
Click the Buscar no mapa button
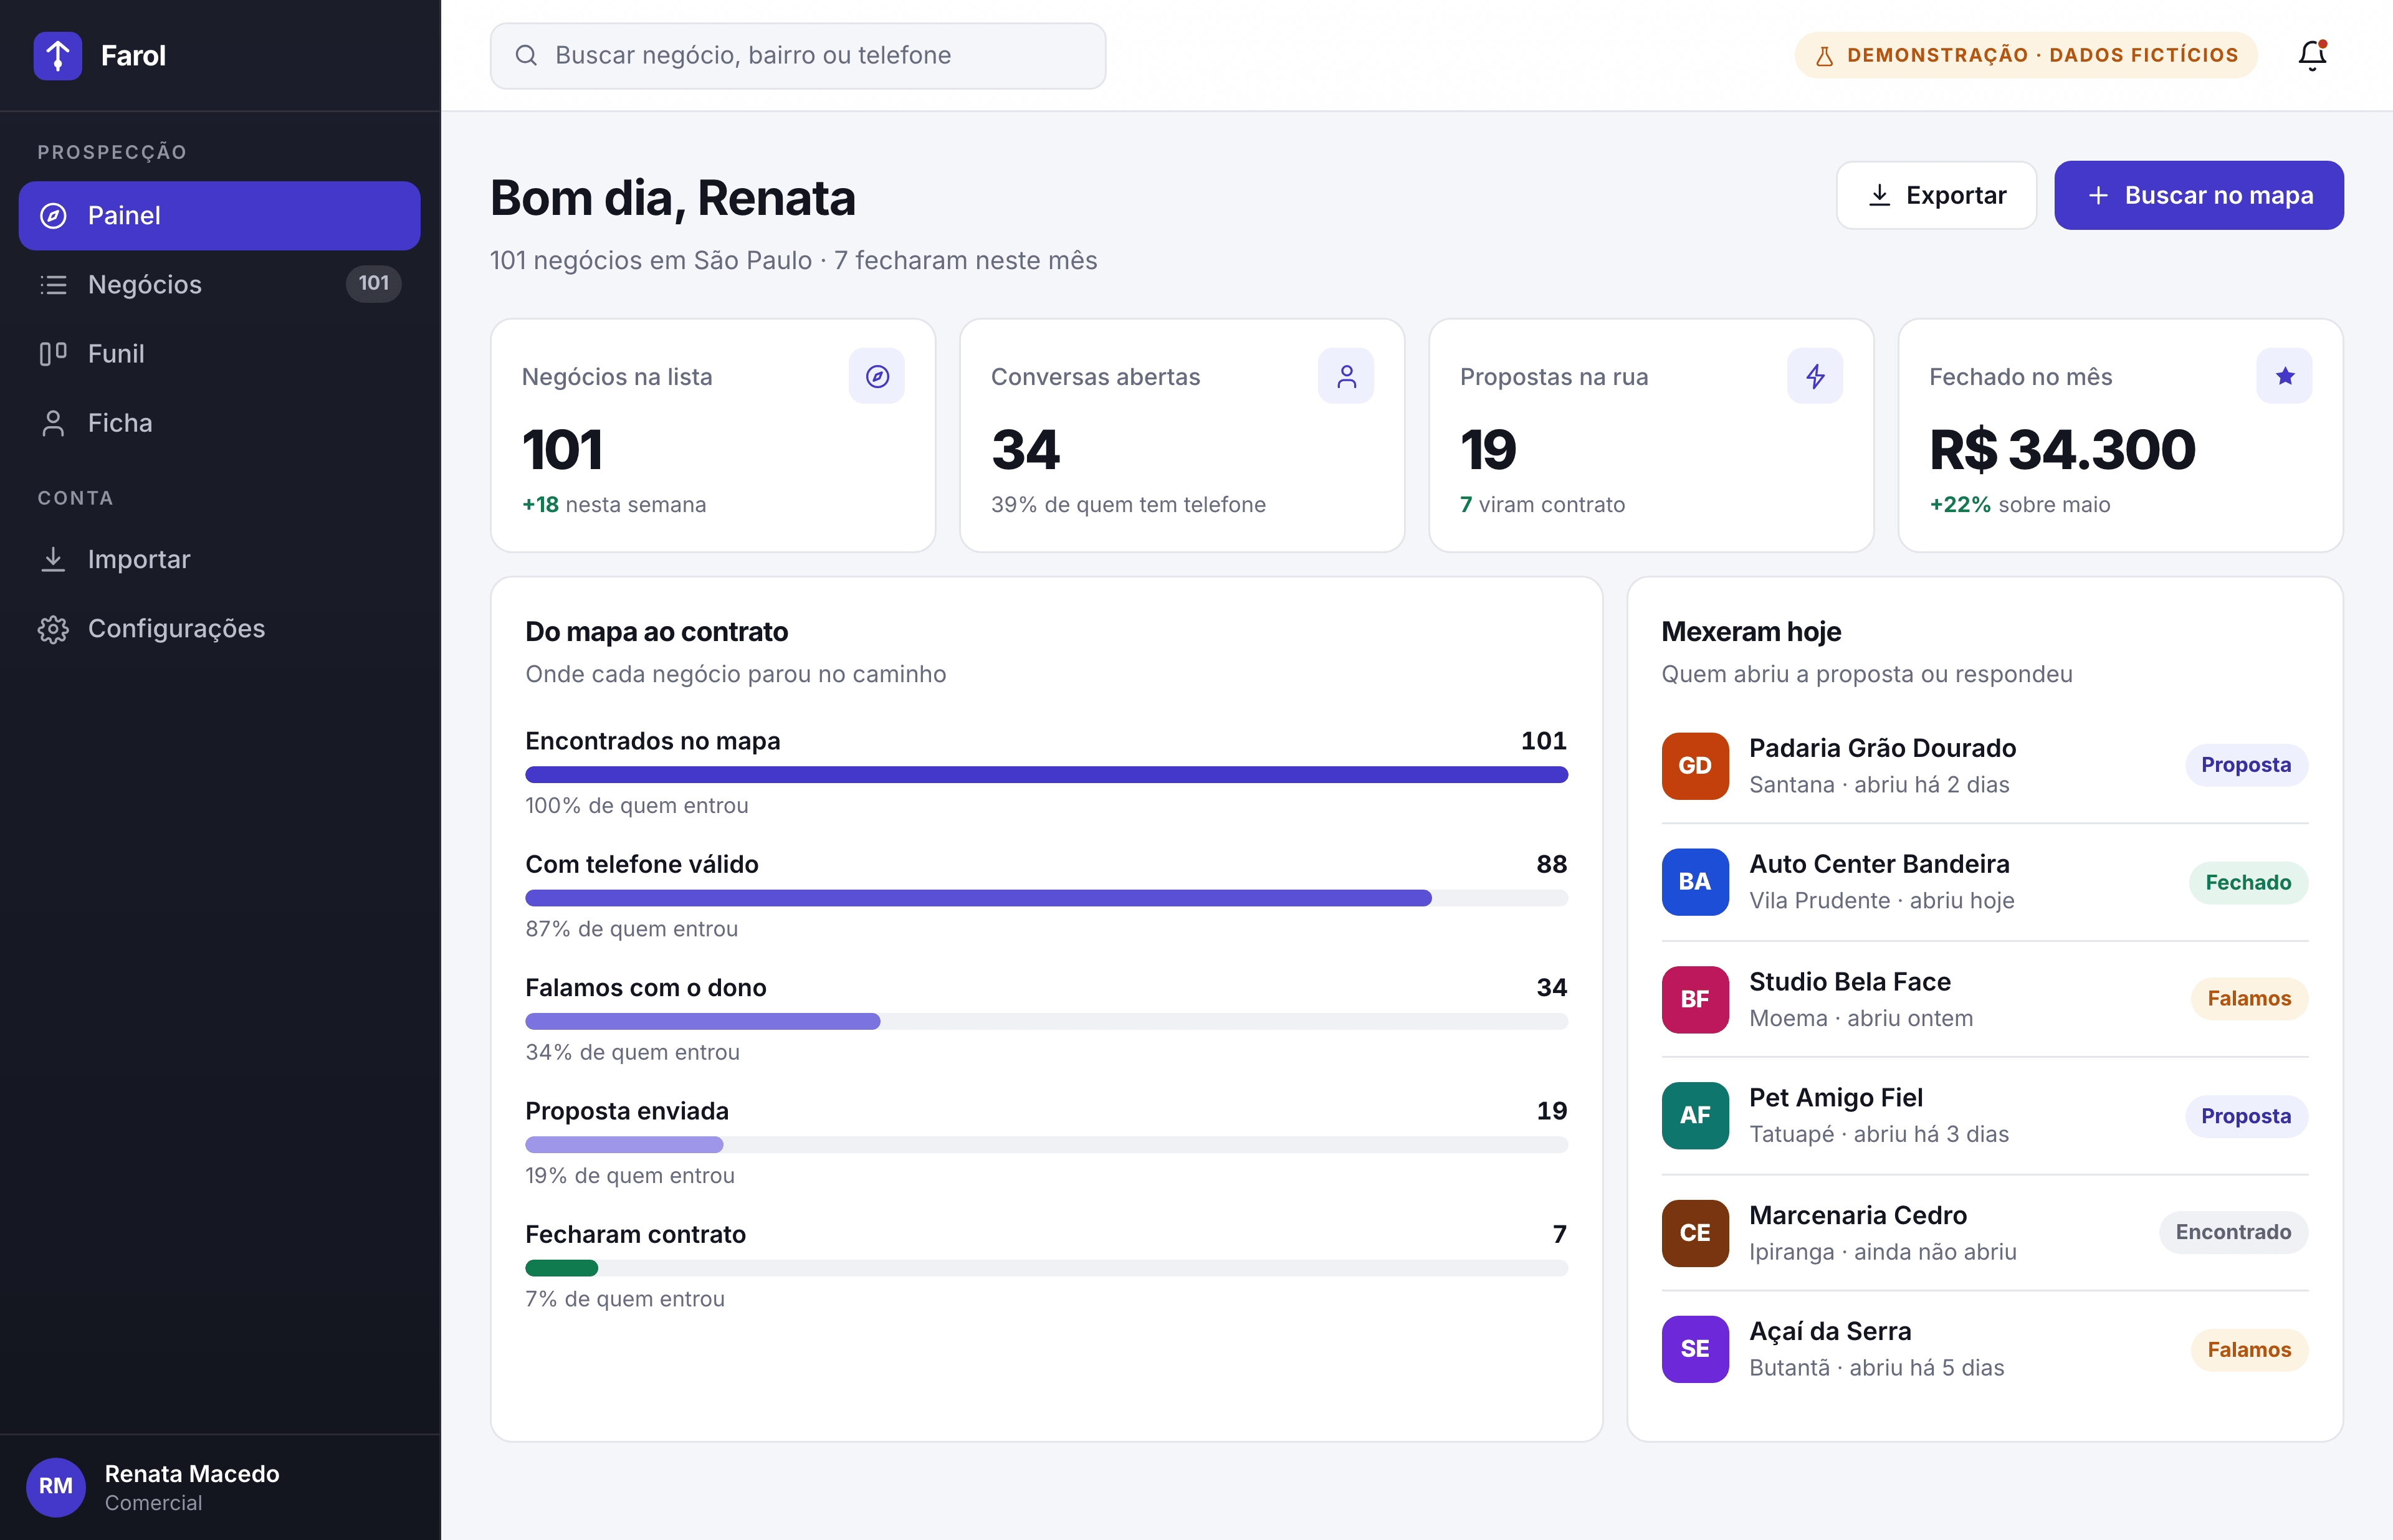click(x=2199, y=195)
